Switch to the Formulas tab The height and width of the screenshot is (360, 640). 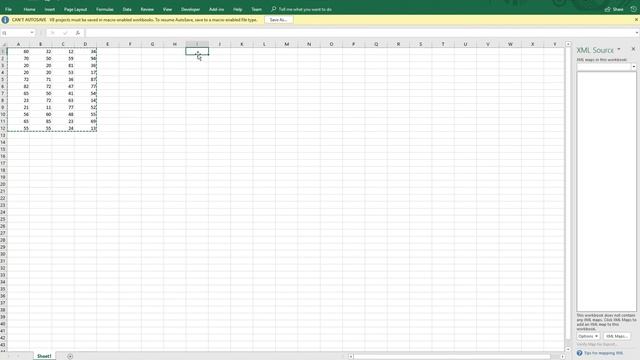[104, 9]
